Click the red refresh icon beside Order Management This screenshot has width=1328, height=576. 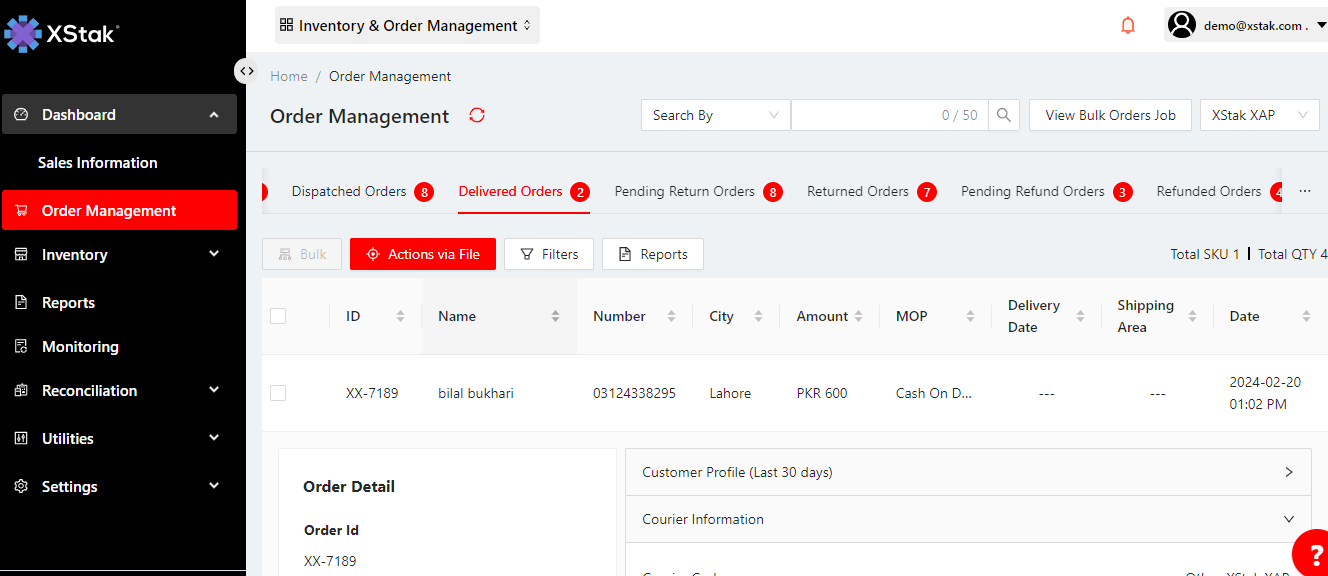(477, 115)
